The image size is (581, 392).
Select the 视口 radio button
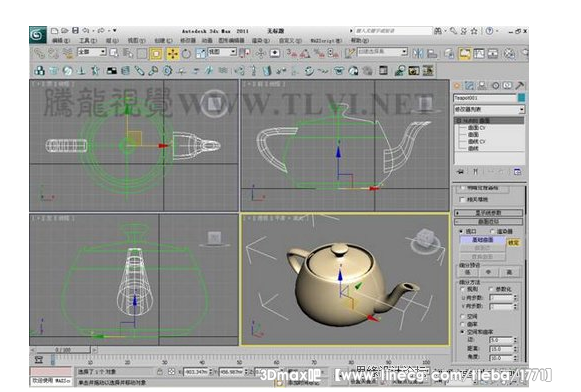(x=461, y=231)
